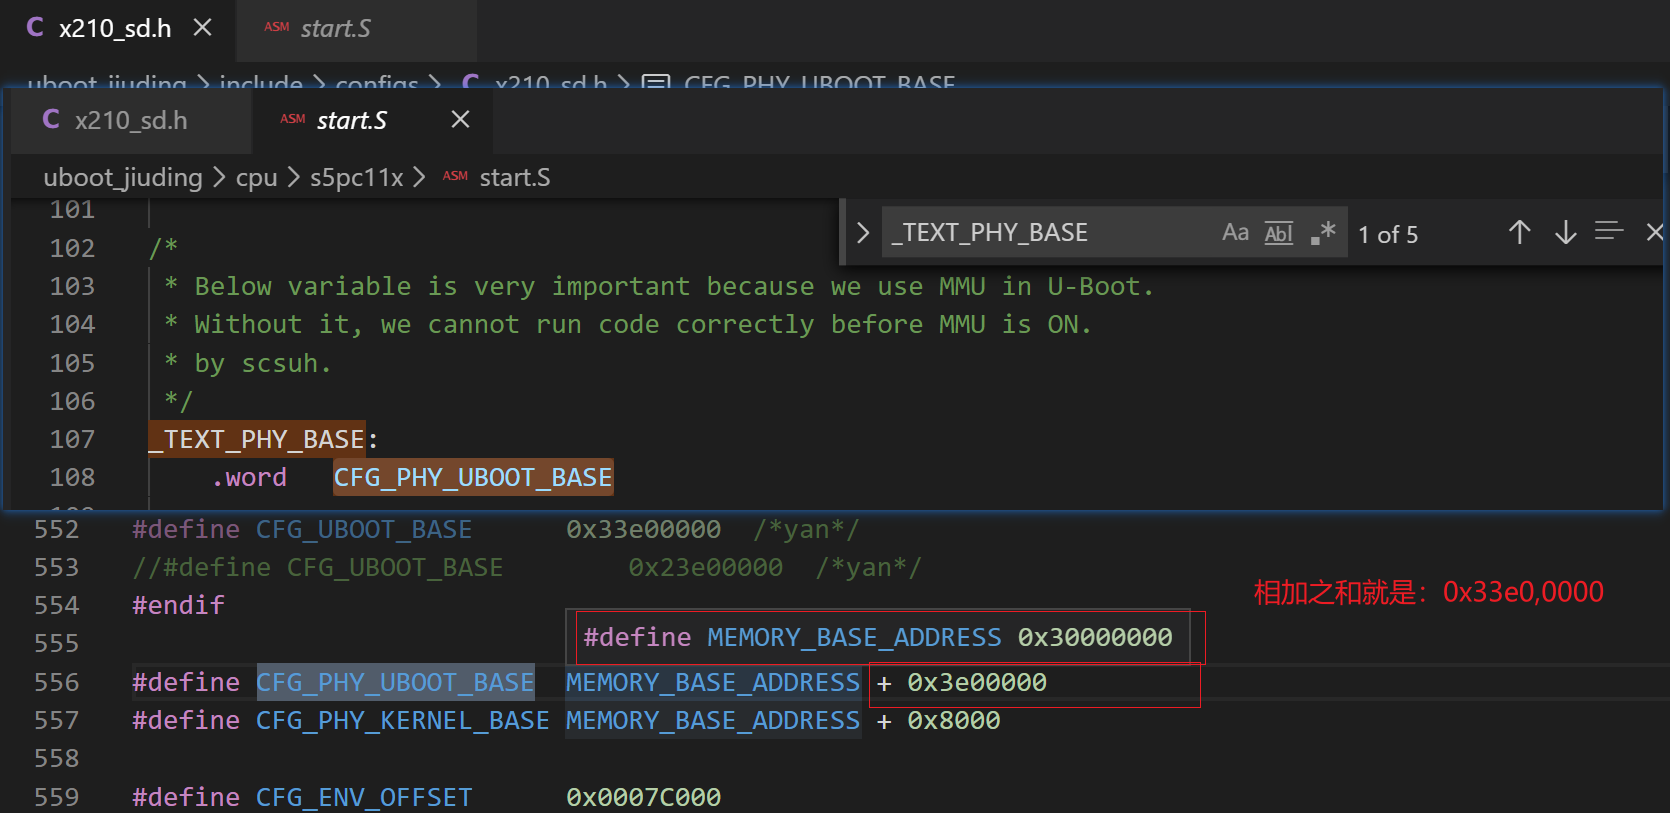This screenshot has width=1670, height=813.
Task: Switch to start.S tab in back editor
Action: pos(335,28)
